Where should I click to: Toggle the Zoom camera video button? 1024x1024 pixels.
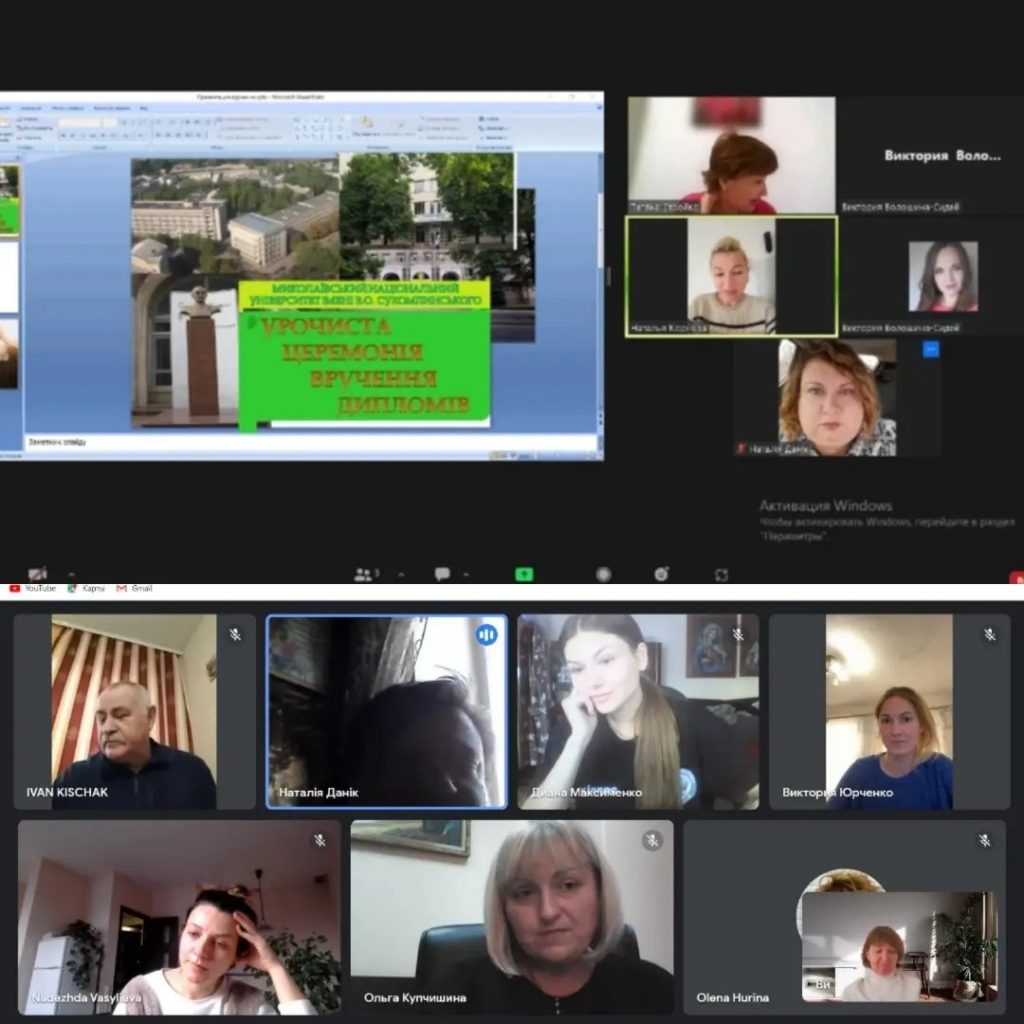click(38, 574)
